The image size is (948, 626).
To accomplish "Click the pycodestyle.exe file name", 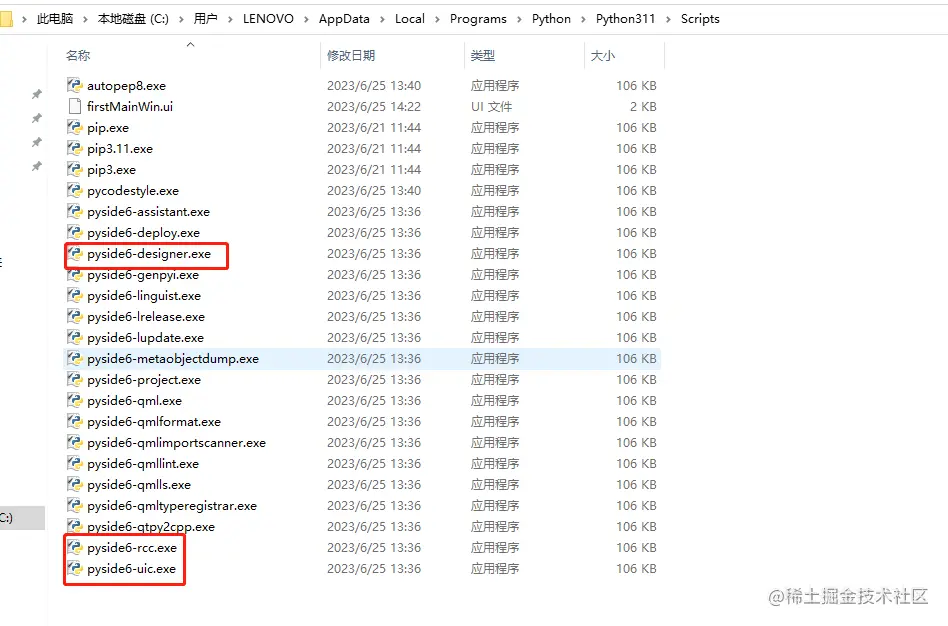I will point(133,191).
